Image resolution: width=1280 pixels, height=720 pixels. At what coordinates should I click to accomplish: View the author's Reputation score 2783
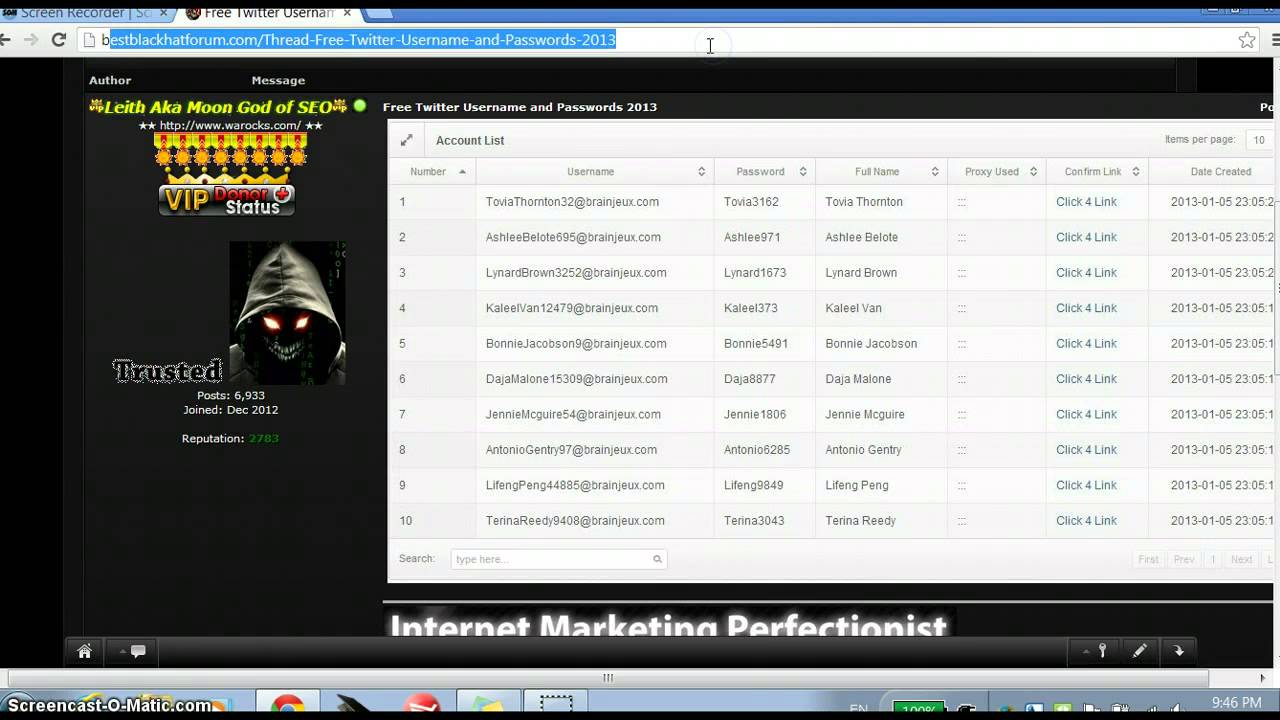[x=264, y=439]
